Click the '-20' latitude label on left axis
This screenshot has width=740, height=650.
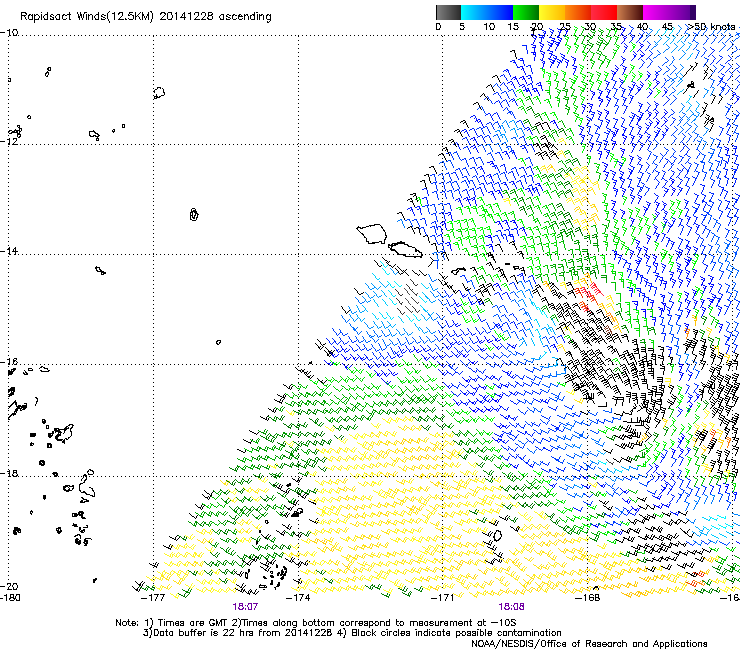click(x=9, y=586)
